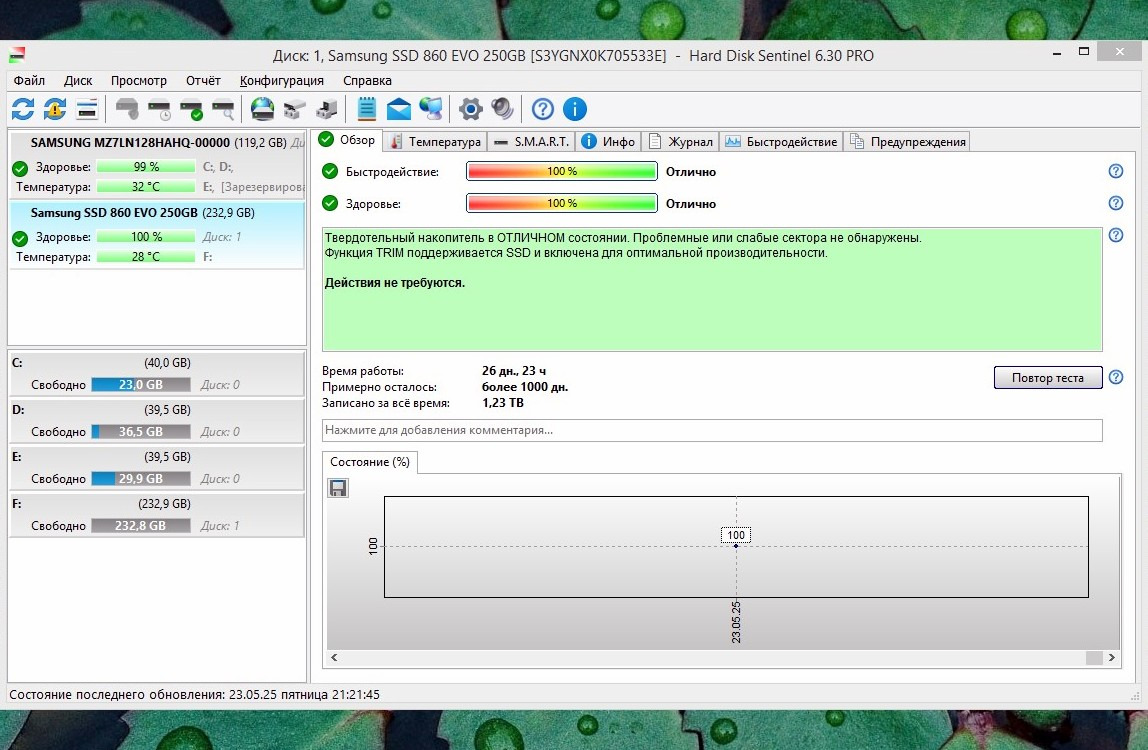The image size is (1148, 750).
Task: Click the disk with magnifier toolbar icon
Action: (222, 109)
